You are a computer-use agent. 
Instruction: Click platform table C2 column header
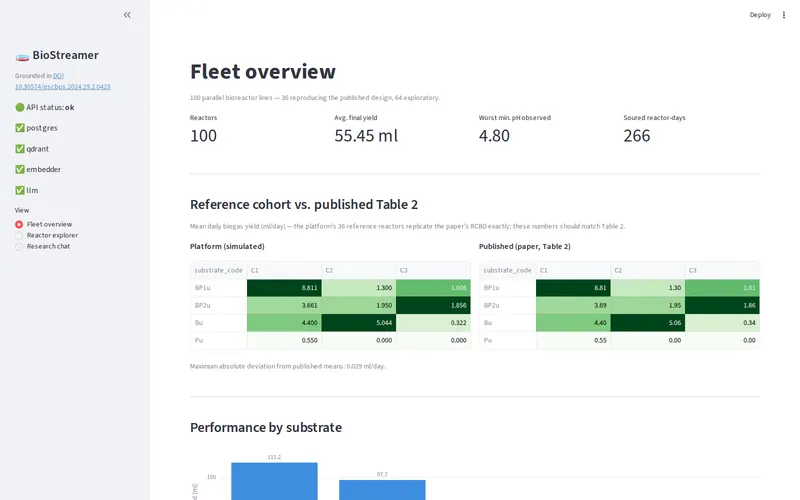coord(359,270)
